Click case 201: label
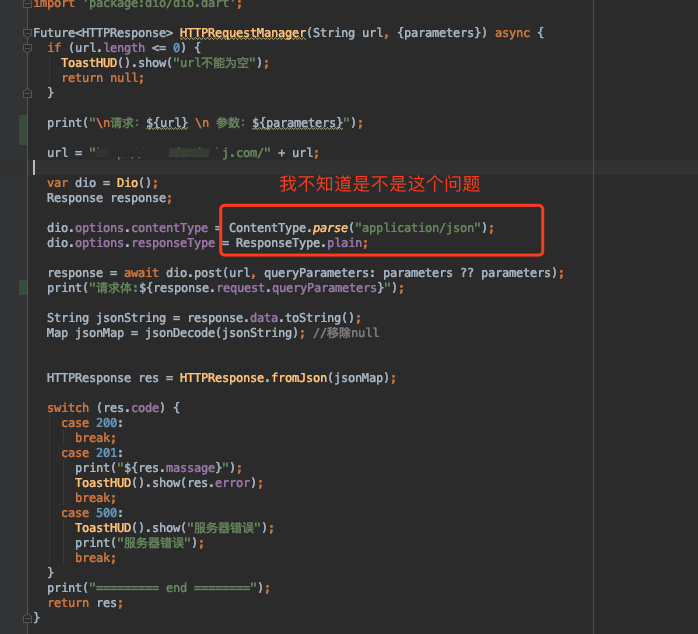Image resolution: width=698 pixels, height=634 pixels. tap(92, 453)
